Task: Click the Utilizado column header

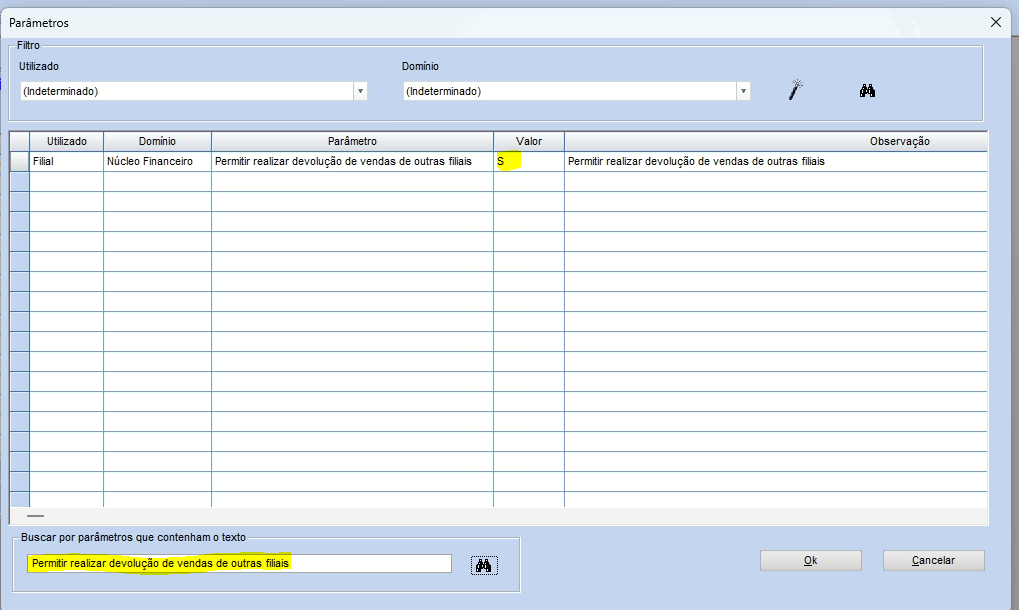Action: coord(67,141)
